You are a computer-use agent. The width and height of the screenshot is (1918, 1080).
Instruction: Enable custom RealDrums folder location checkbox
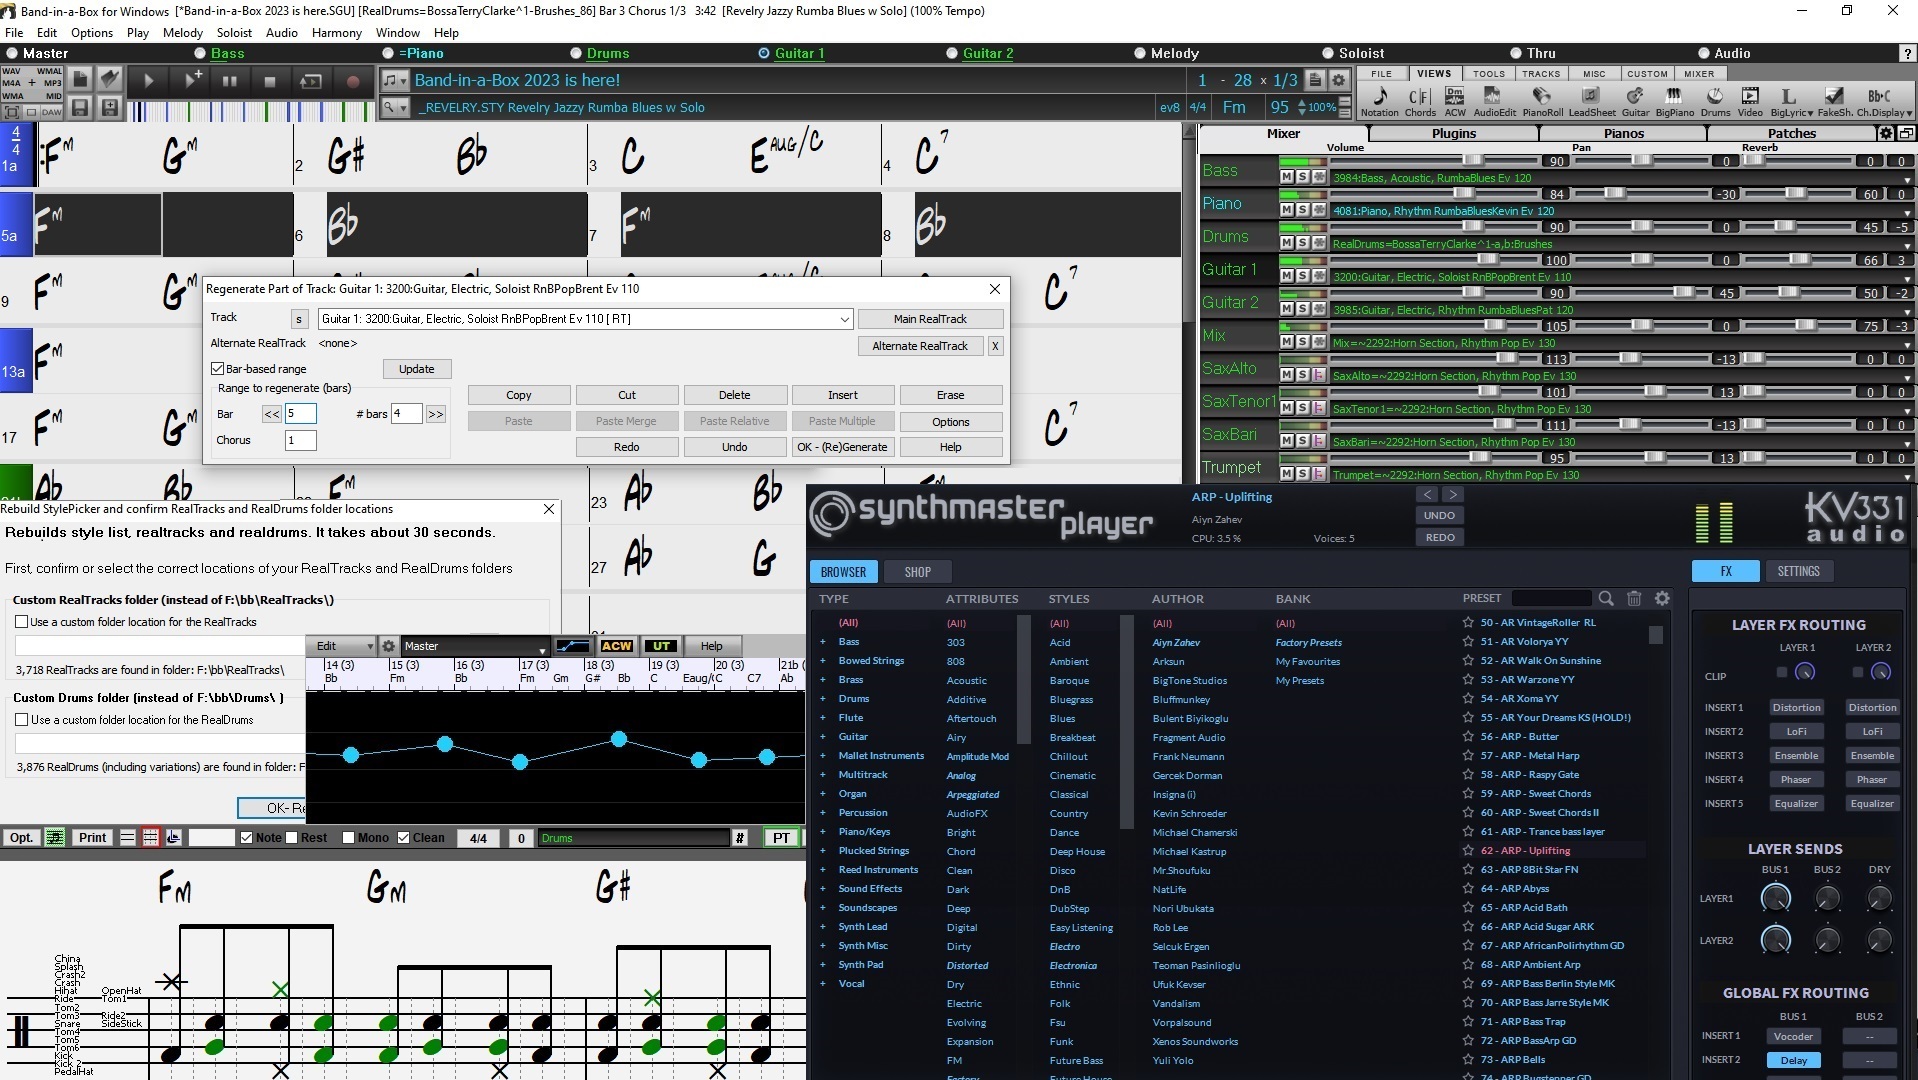click(21, 720)
